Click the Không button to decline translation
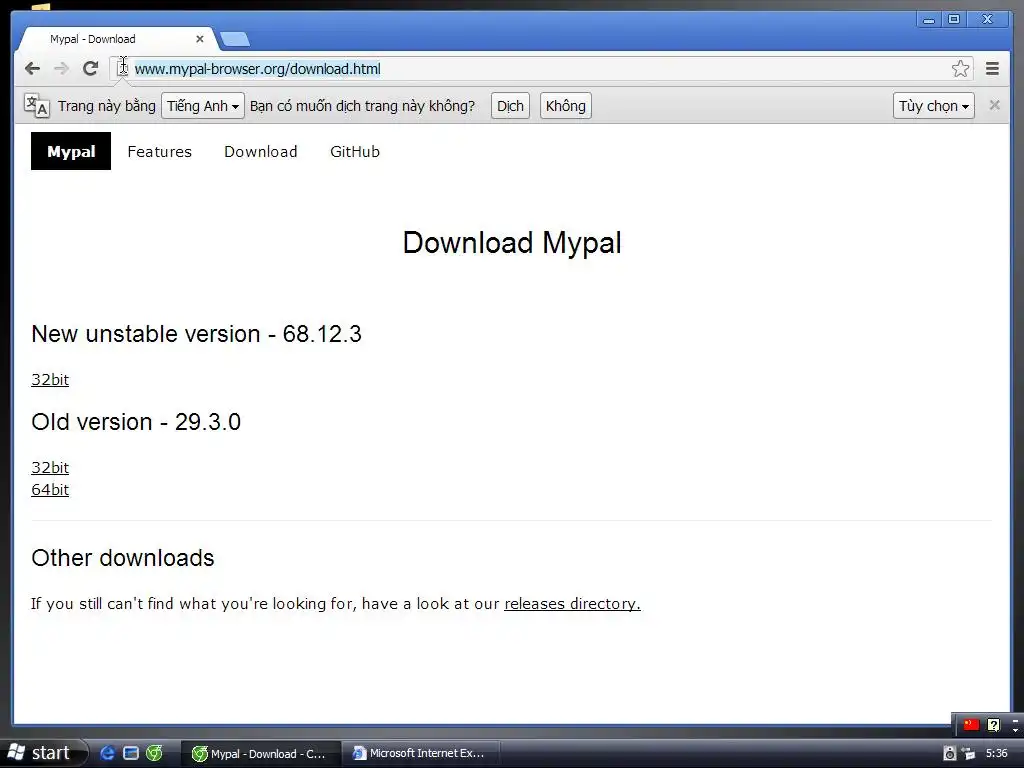1024x768 pixels. tap(566, 106)
